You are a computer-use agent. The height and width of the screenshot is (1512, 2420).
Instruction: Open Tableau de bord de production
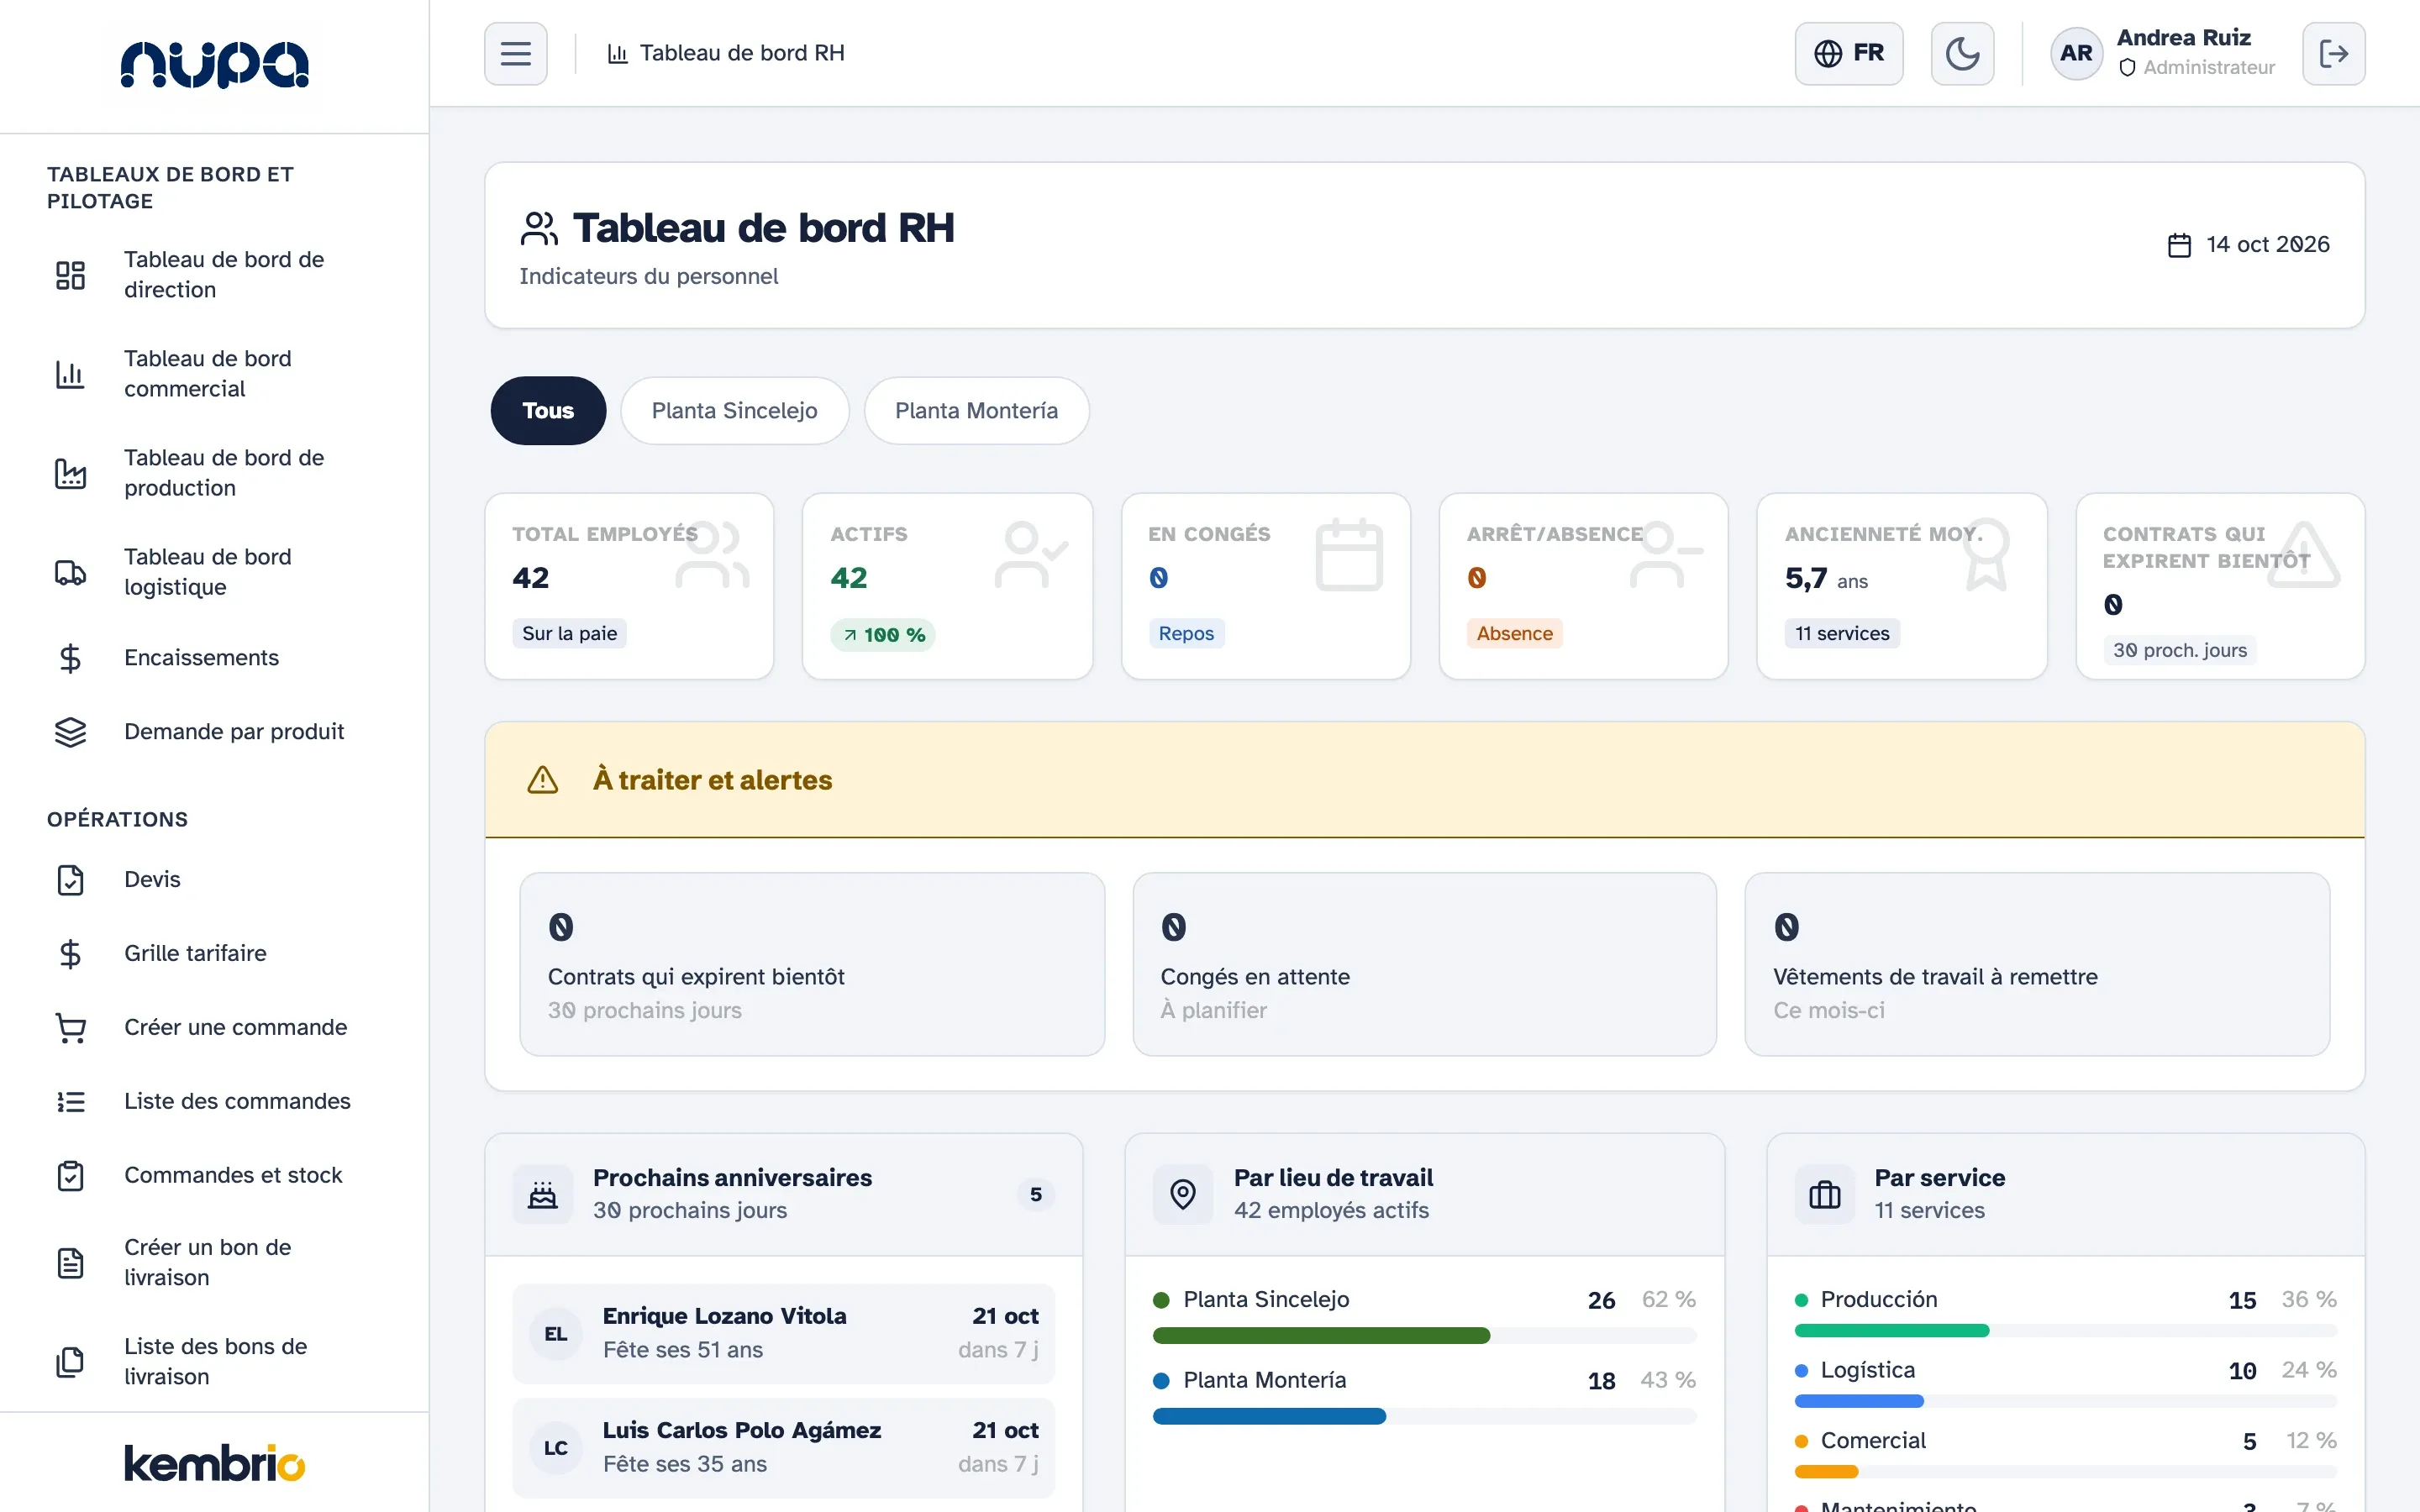(214, 472)
